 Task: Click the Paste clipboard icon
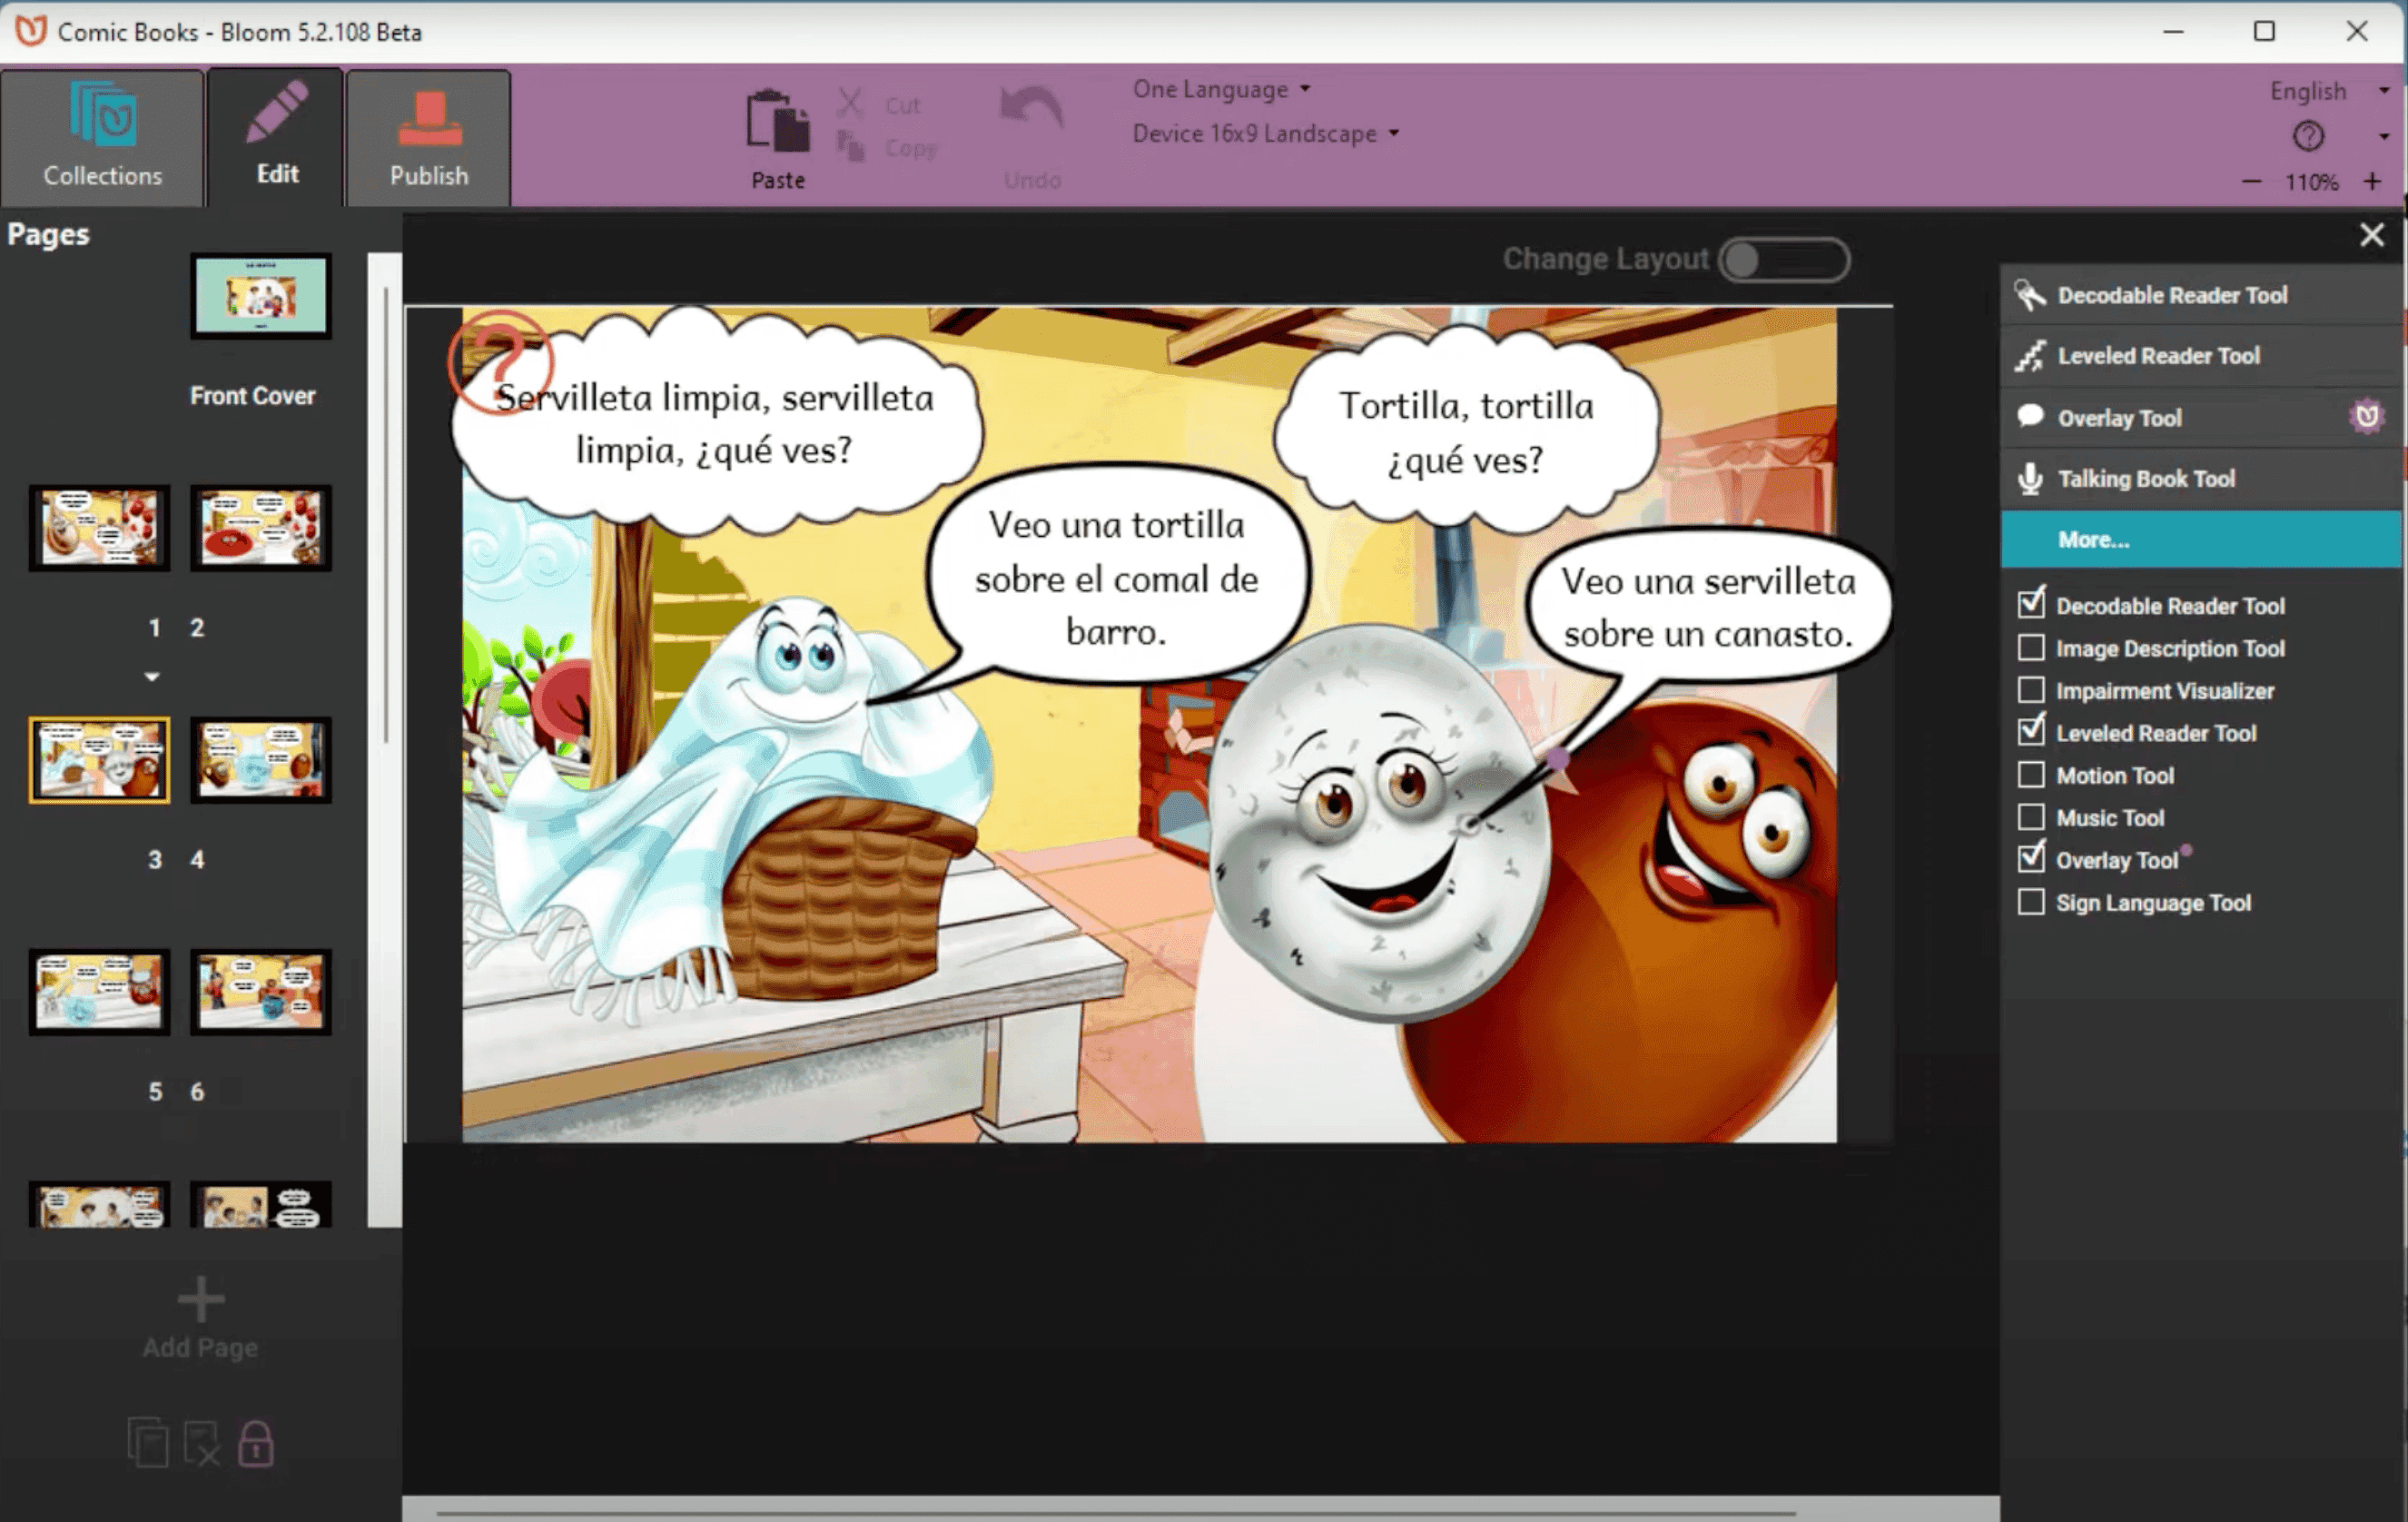click(x=778, y=121)
